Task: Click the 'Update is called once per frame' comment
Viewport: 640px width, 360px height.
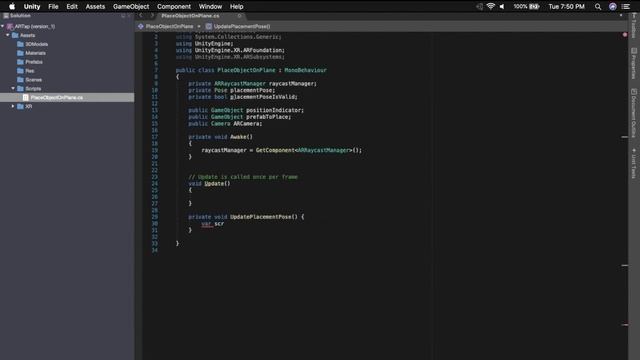Action: coord(243,177)
